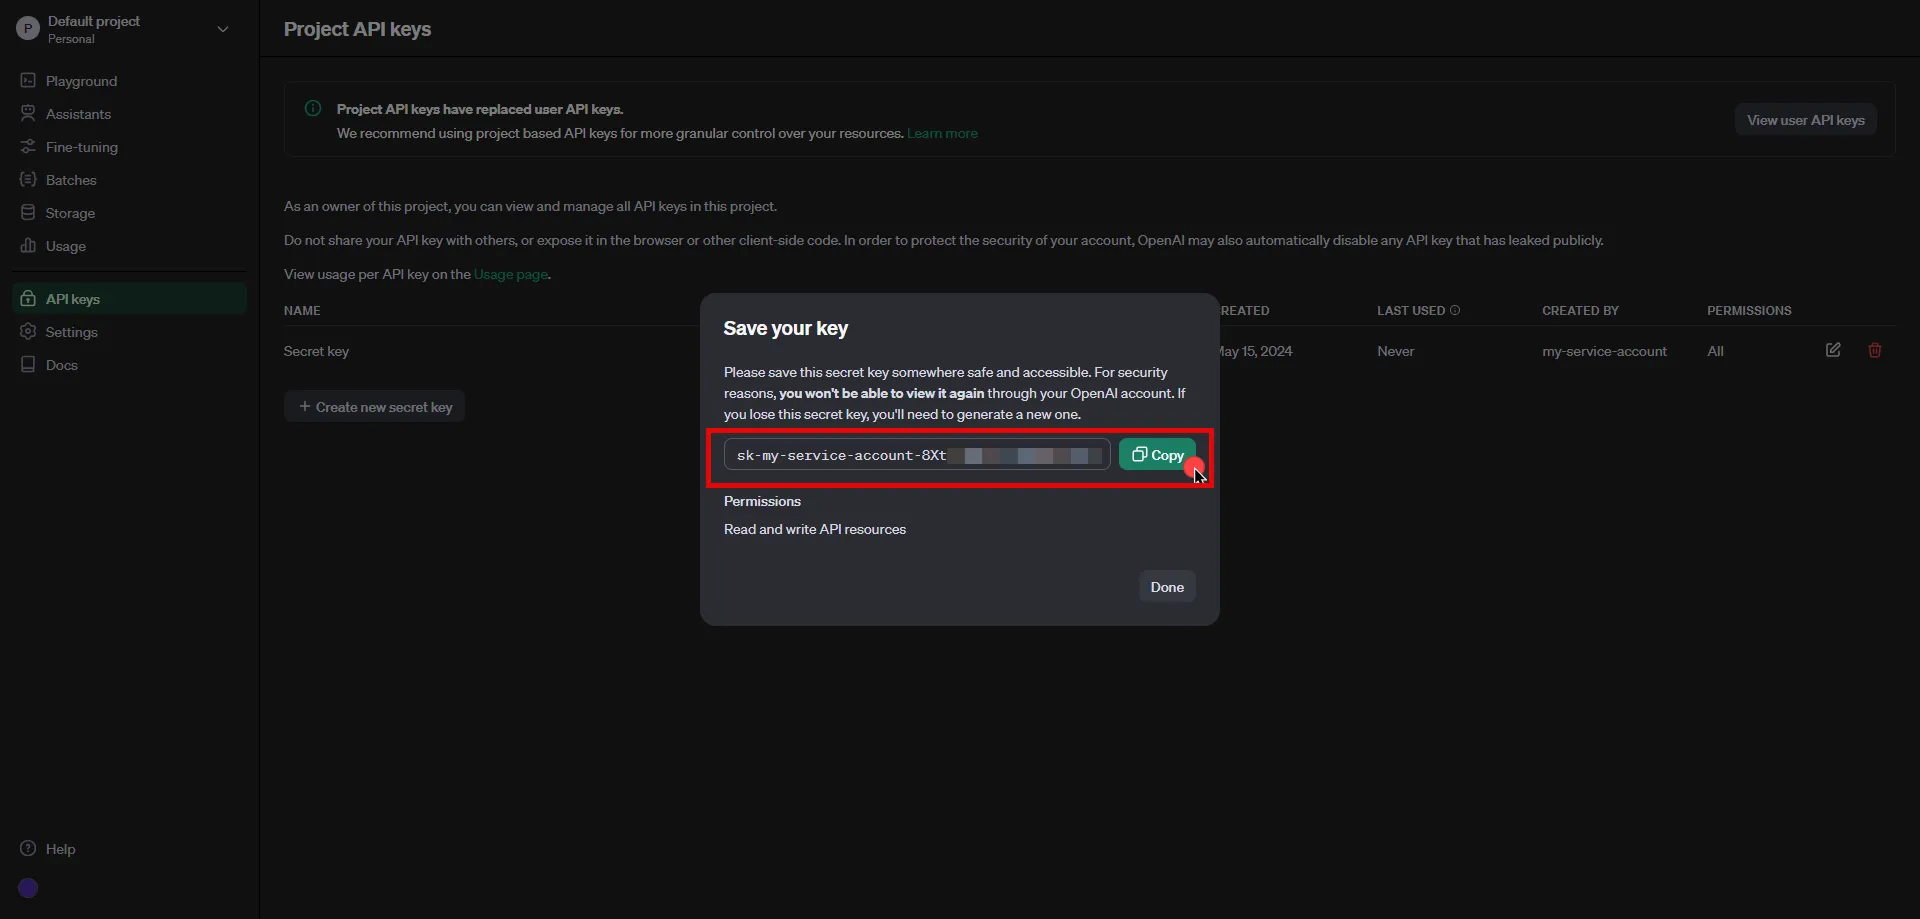This screenshot has height=919, width=1920.
Task: Open the Help menu
Action: click(47, 849)
